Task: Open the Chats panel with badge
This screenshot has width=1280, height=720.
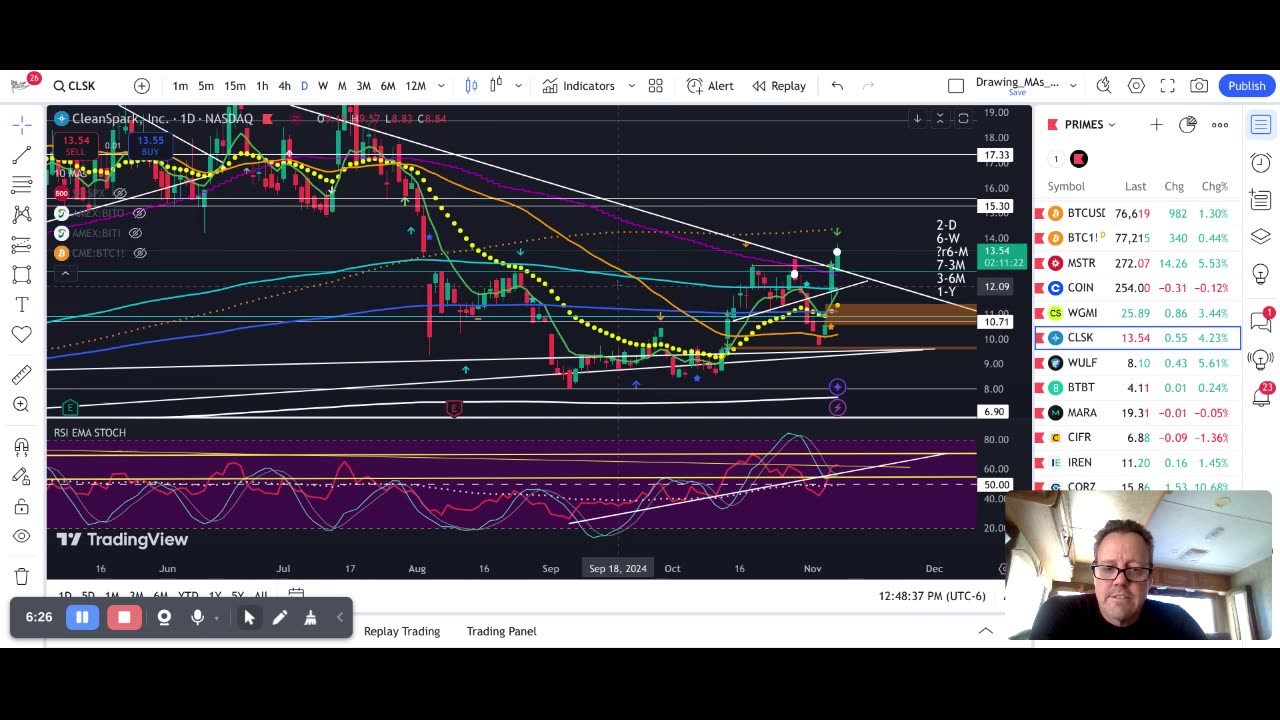Action: [1260, 321]
